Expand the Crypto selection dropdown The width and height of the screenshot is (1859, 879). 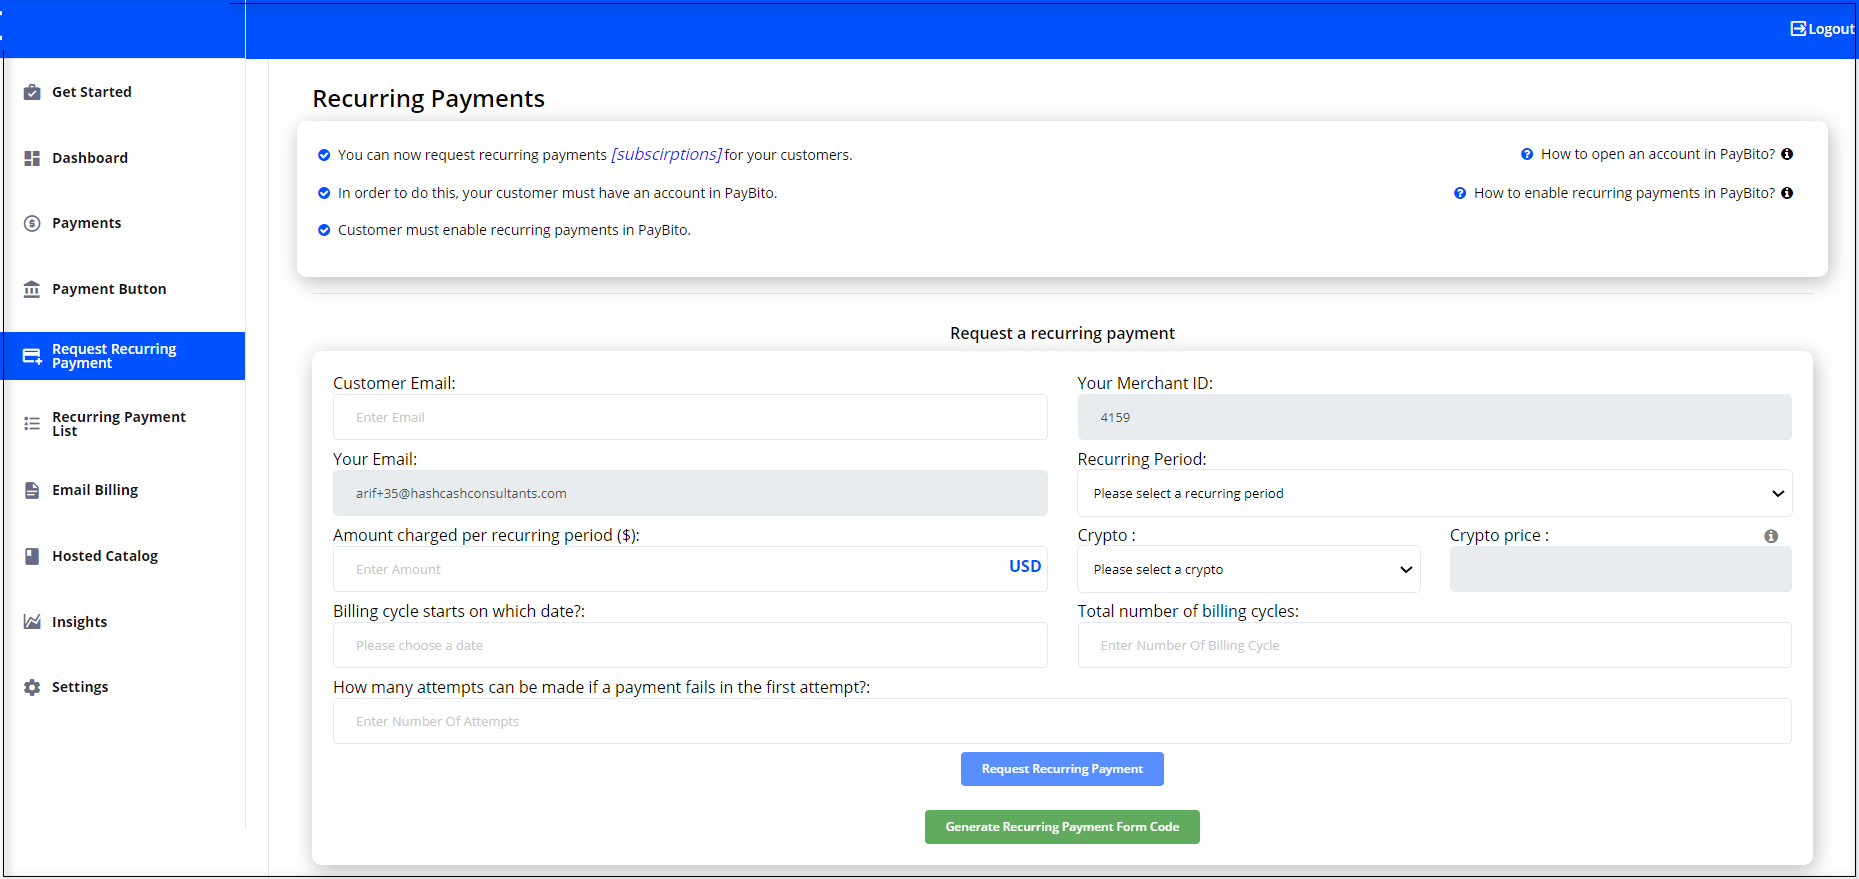[x=1248, y=569]
